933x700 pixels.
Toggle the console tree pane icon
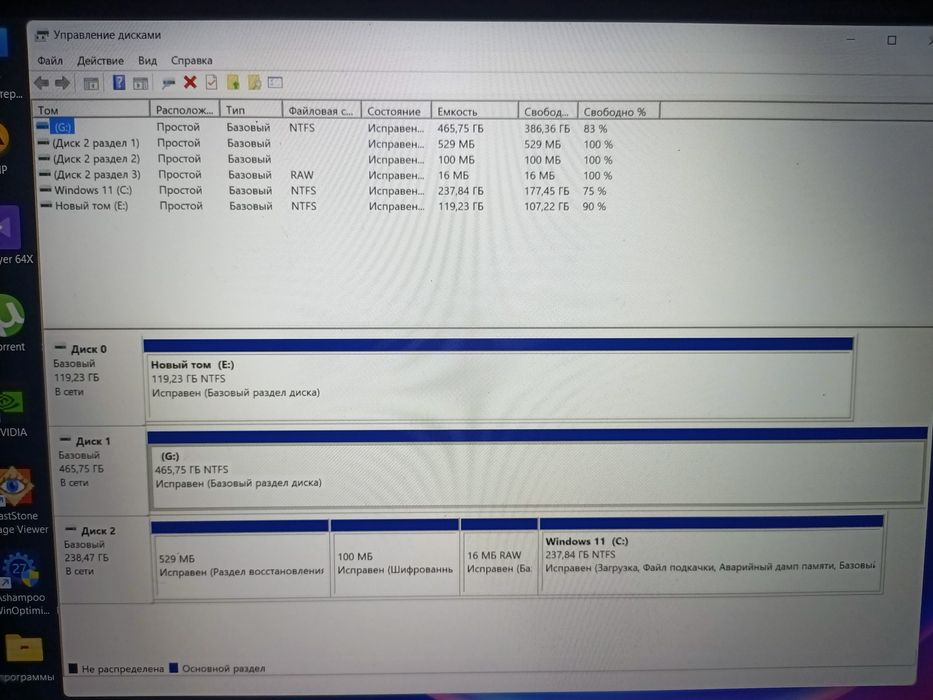point(91,83)
